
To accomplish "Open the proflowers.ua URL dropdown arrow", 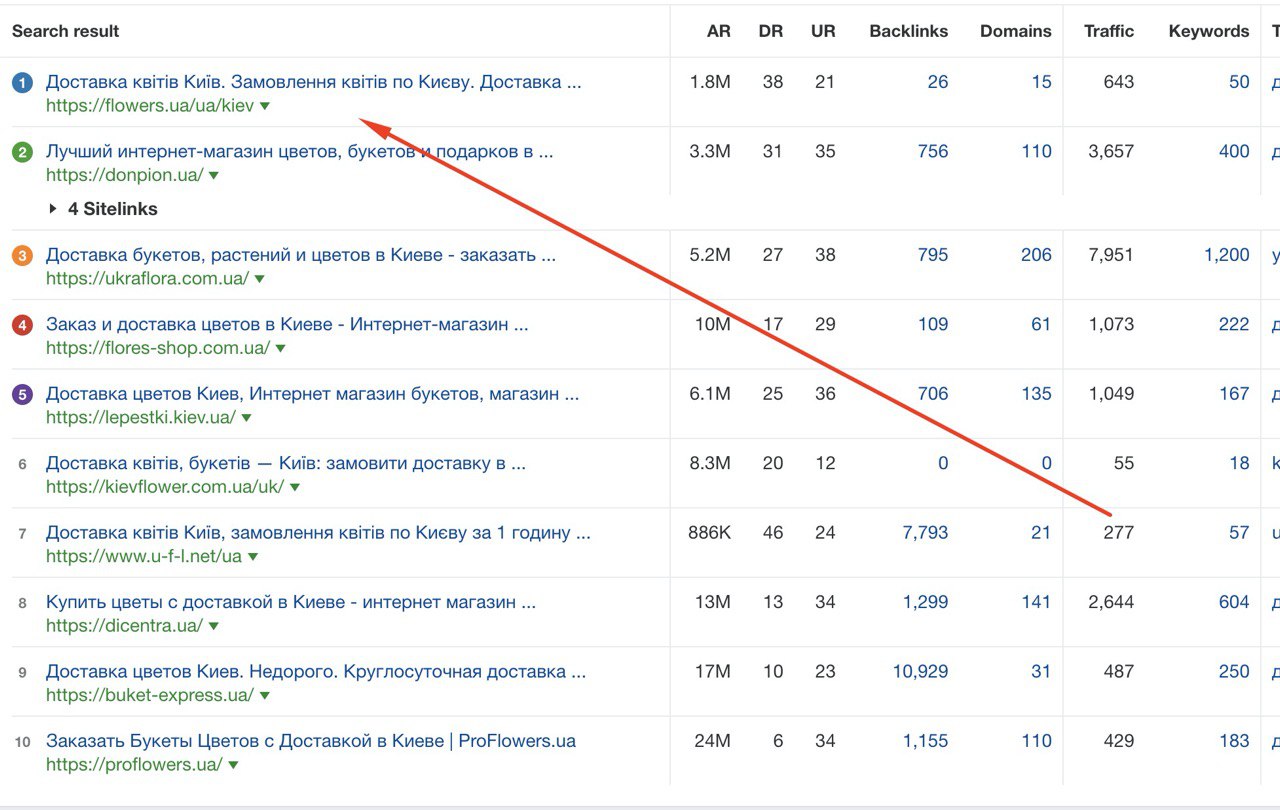I will tap(233, 766).
